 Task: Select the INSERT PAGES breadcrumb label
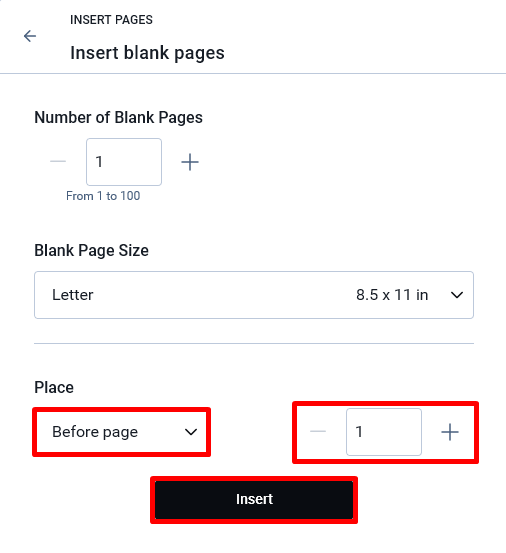(x=111, y=20)
